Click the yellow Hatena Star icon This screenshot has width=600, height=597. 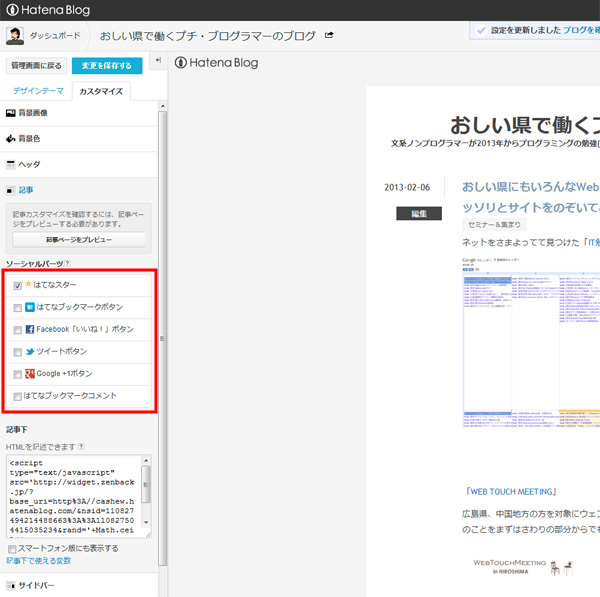coord(28,284)
